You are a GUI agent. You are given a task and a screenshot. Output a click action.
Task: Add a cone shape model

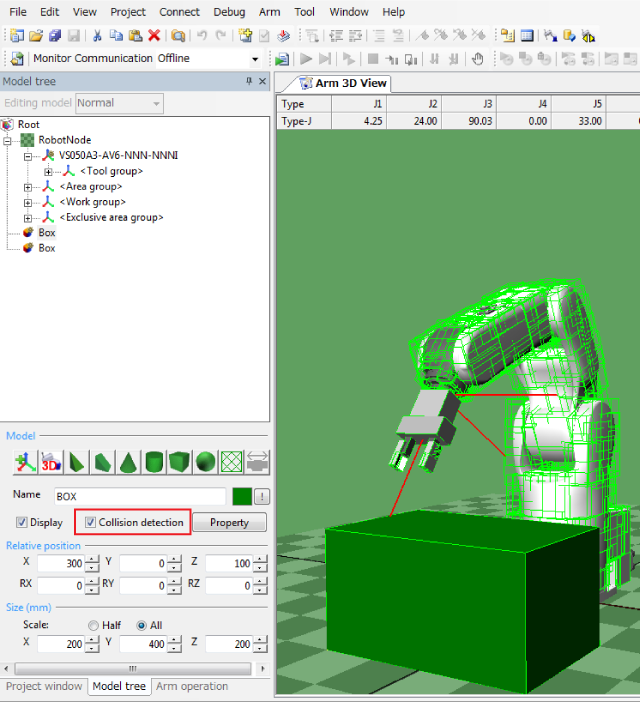click(x=128, y=462)
